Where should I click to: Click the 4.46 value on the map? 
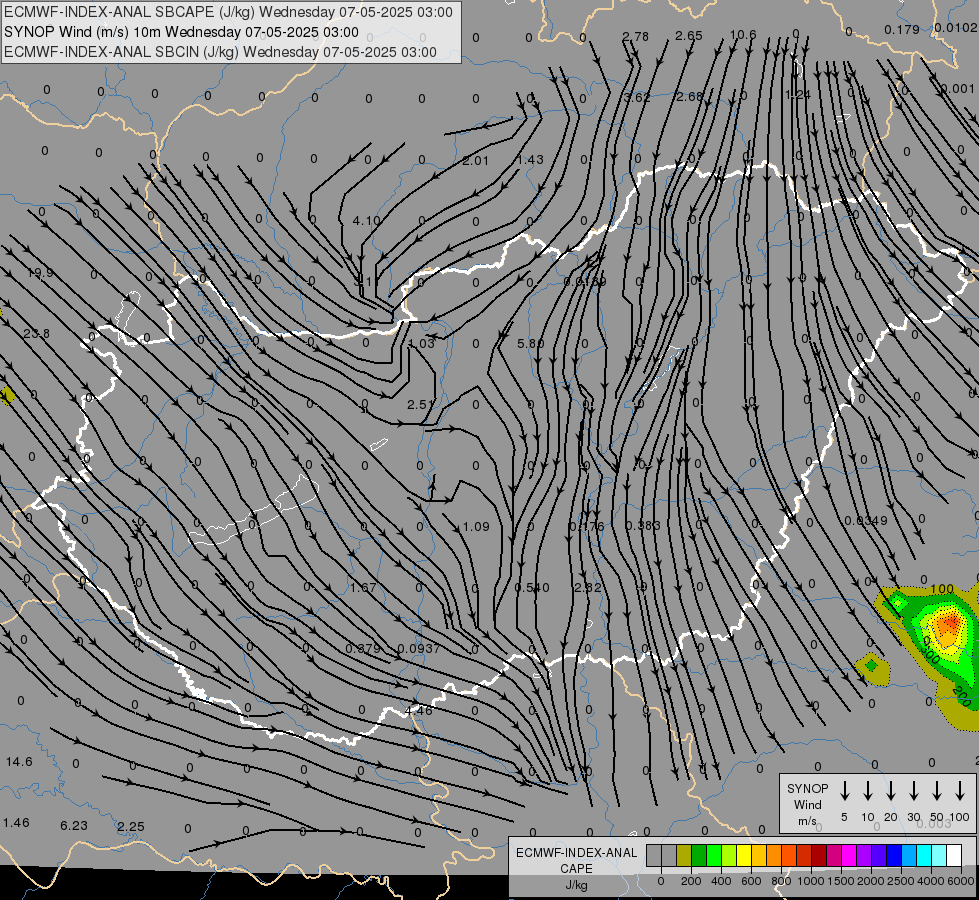pos(418,710)
